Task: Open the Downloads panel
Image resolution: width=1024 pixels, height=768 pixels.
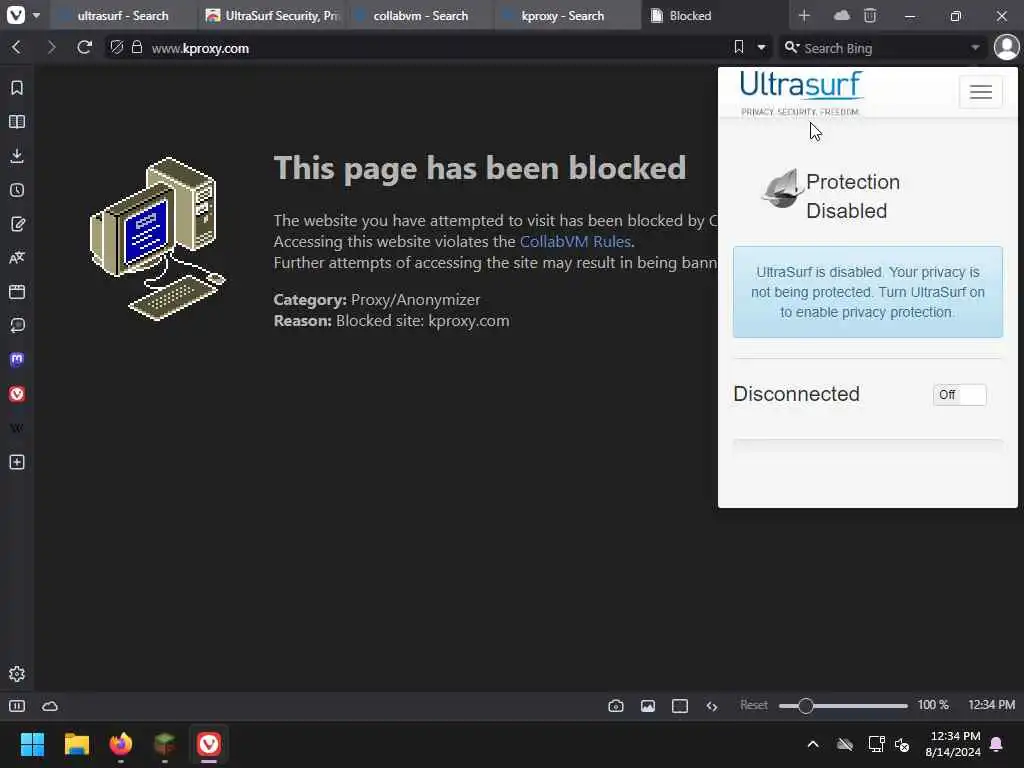Action: 17,156
